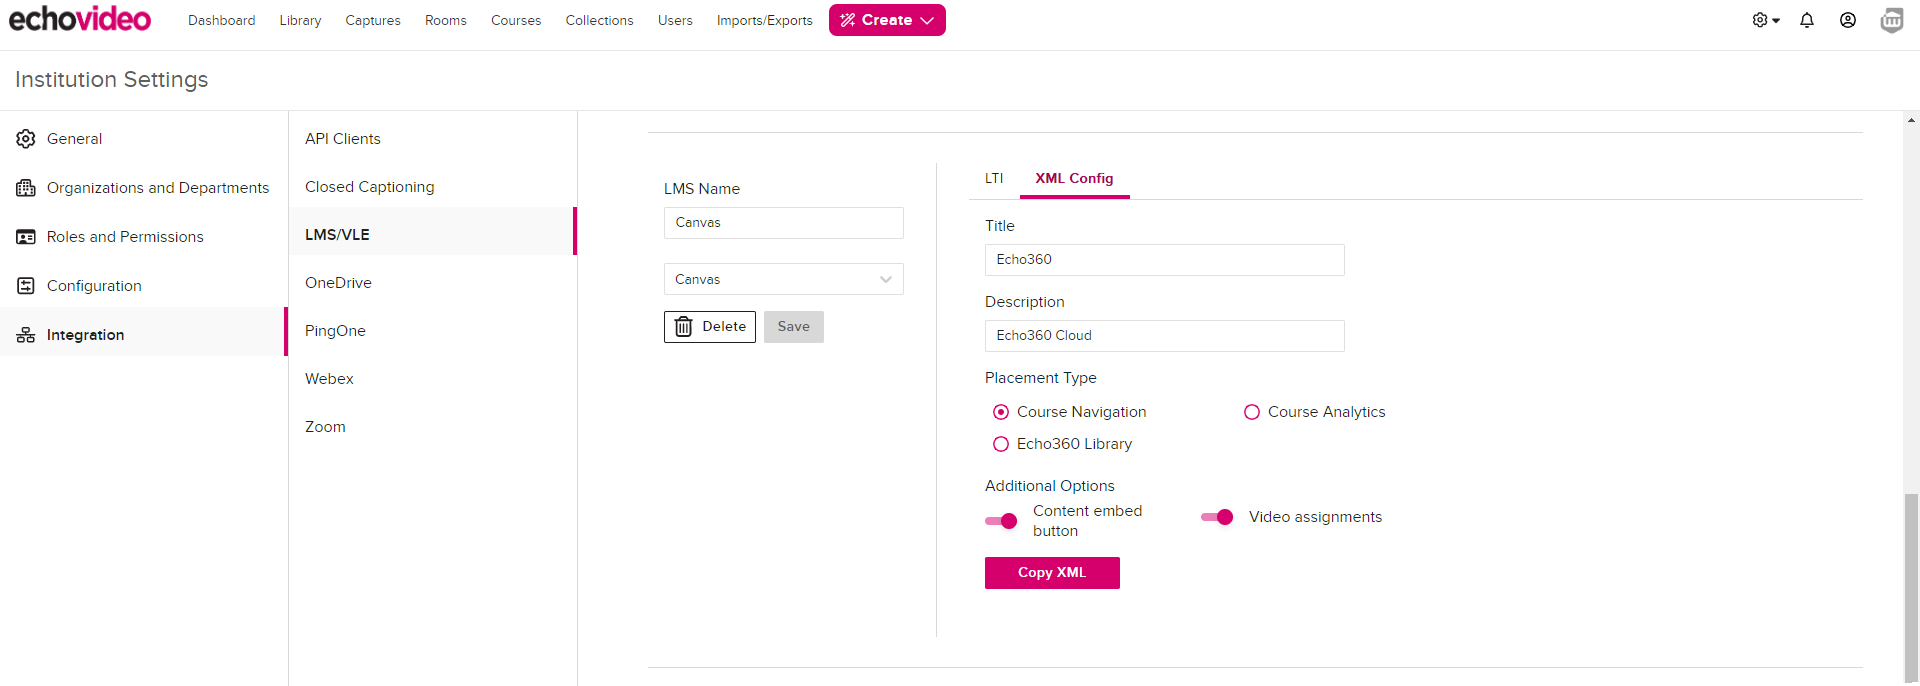Screen dimensions: 1920x686
Task: Open the chat assistant icon
Action: pyautogui.click(x=1892, y=20)
